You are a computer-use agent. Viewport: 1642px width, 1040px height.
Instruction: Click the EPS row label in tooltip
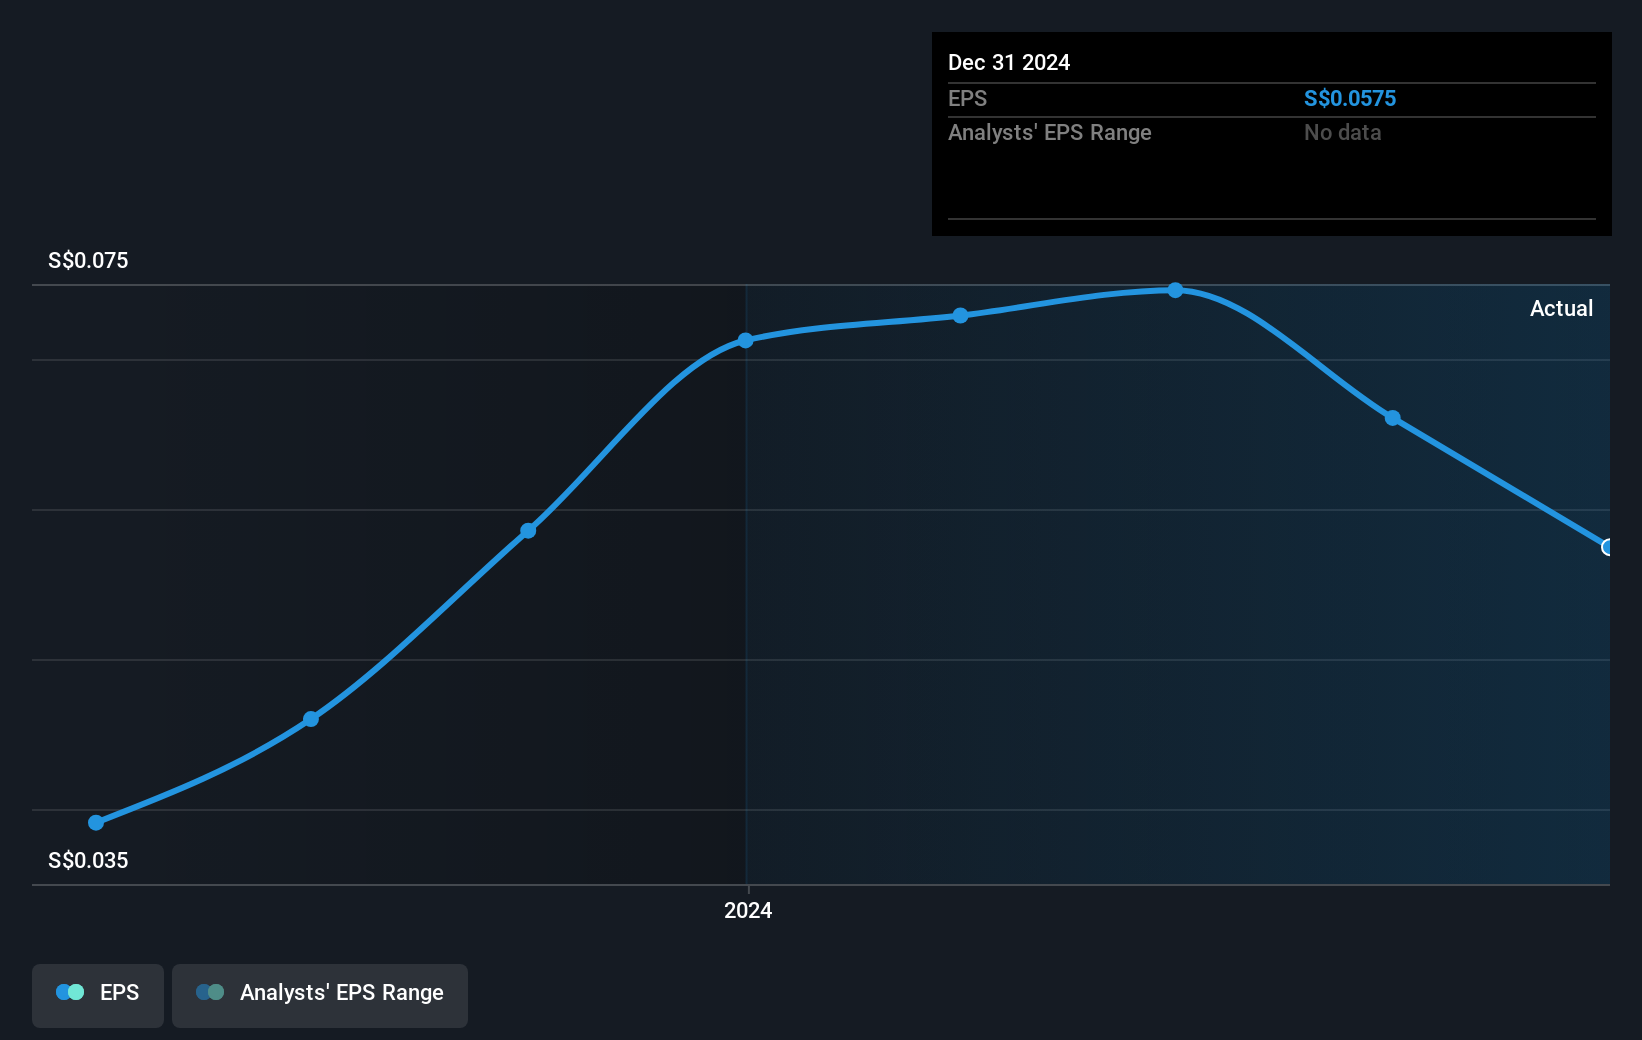(x=967, y=98)
